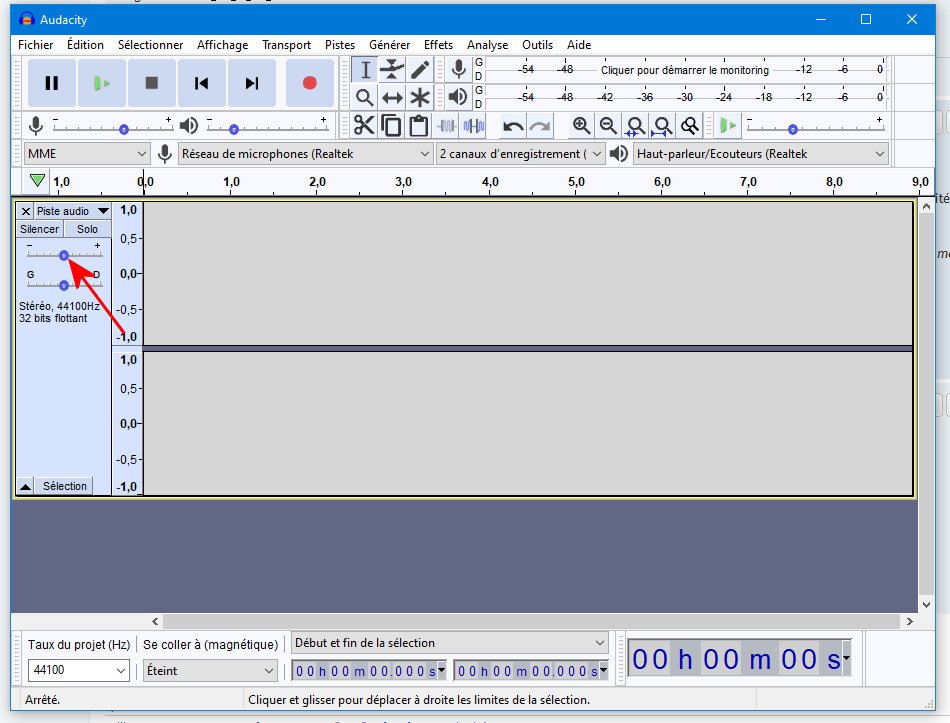Click the track pan G/D slider knob

[x=64, y=285]
